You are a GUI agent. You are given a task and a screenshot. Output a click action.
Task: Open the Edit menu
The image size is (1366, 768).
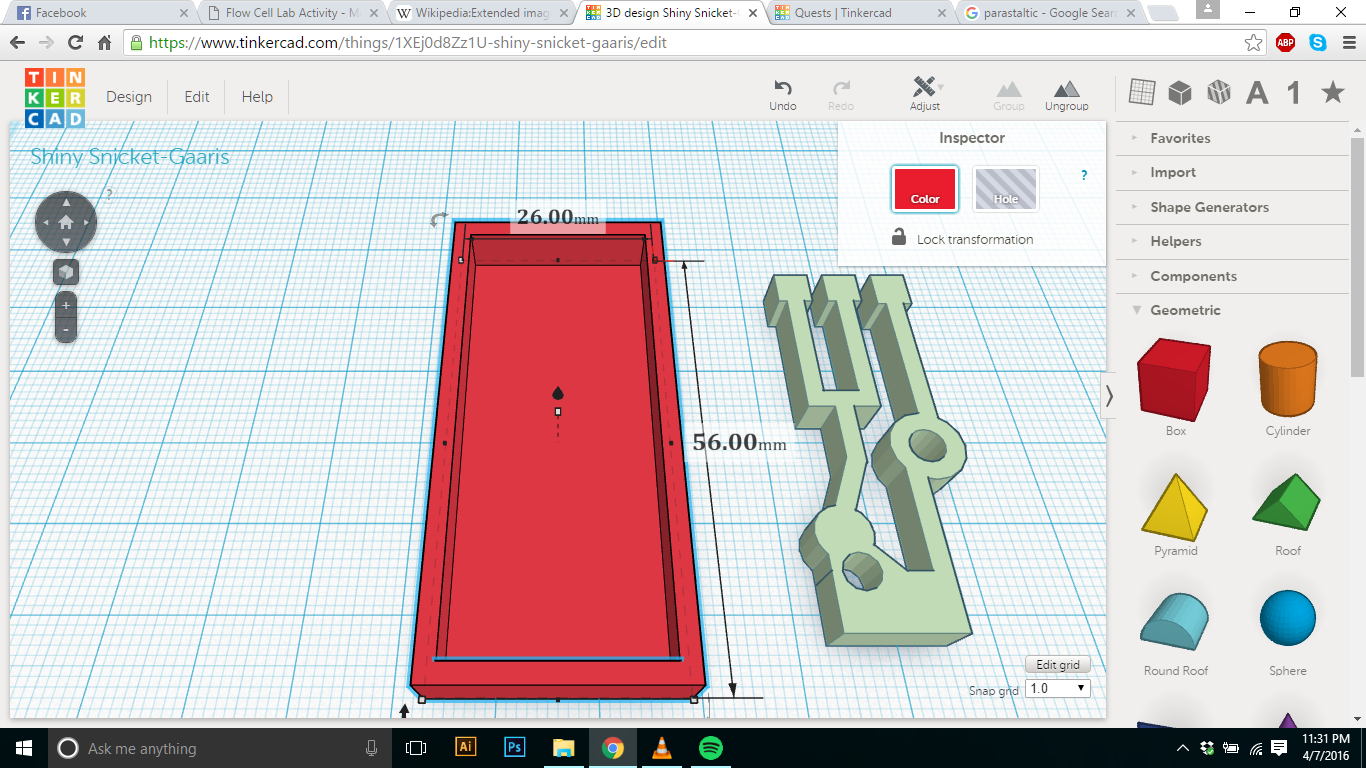coord(197,97)
